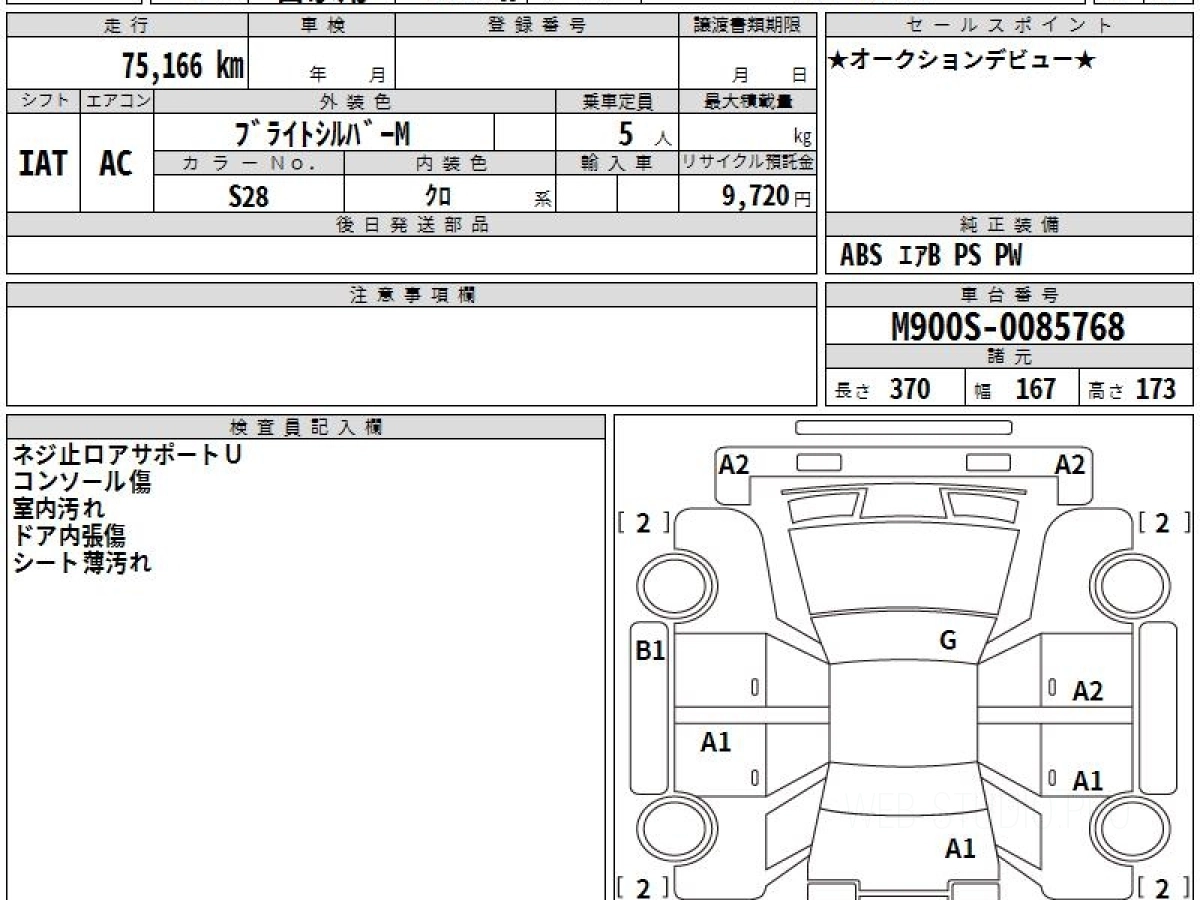Select the 走行 column header

(x=127, y=26)
